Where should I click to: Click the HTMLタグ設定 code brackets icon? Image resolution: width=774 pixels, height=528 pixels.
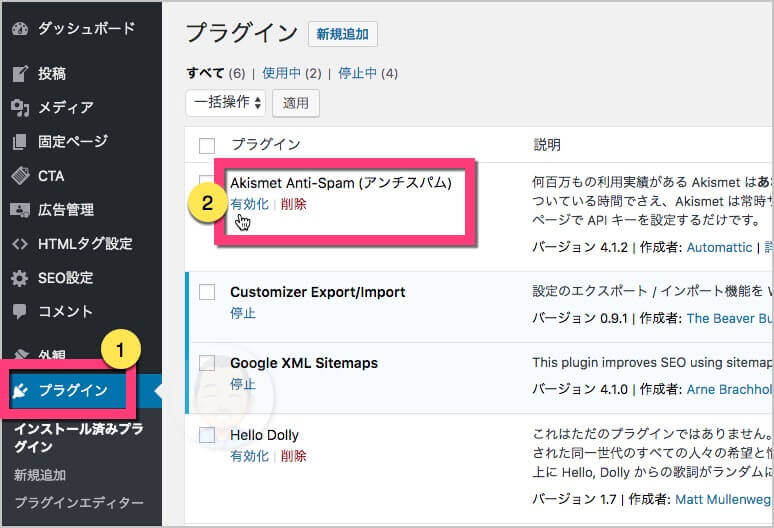click(x=20, y=244)
